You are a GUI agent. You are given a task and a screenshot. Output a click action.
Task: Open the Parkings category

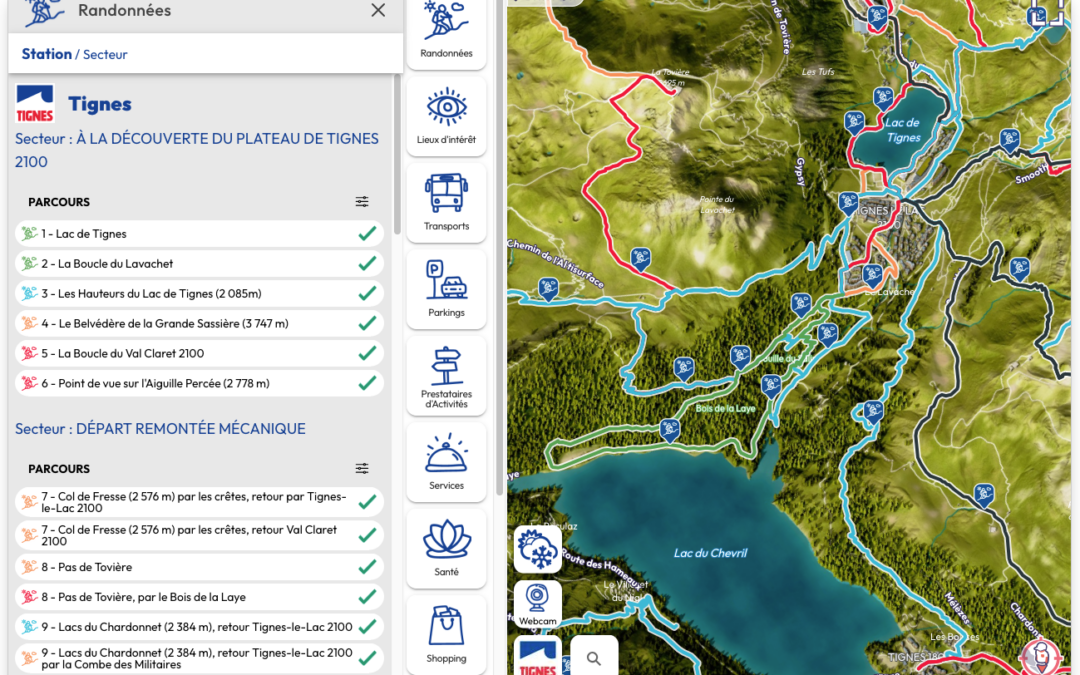pyautogui.click(x=446, y=289)
